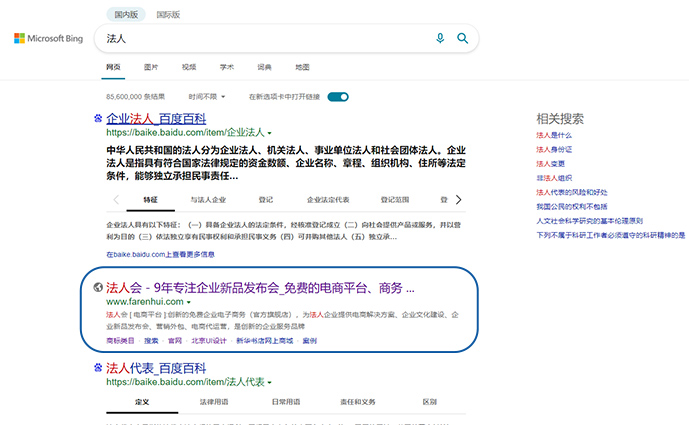Image resolution: width=689 pixels, height=425 pixels.
Task: Select the 词典 dictionary tab
Action: pos(265,67)
